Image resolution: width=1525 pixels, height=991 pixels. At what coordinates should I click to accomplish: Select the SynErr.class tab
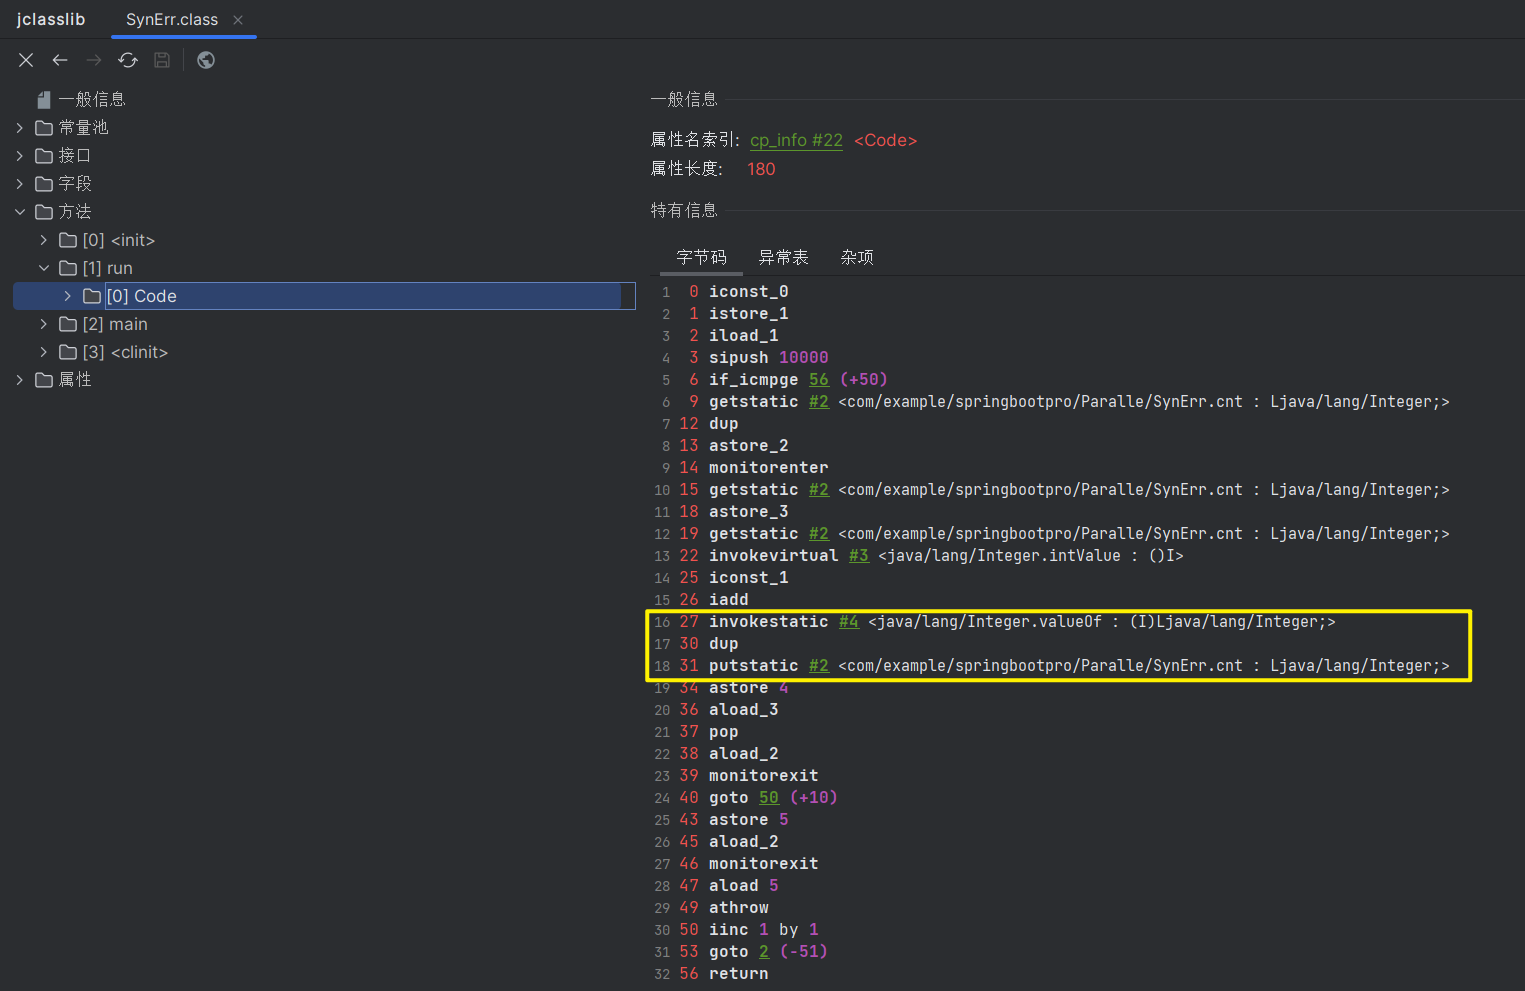pos(172,20)
